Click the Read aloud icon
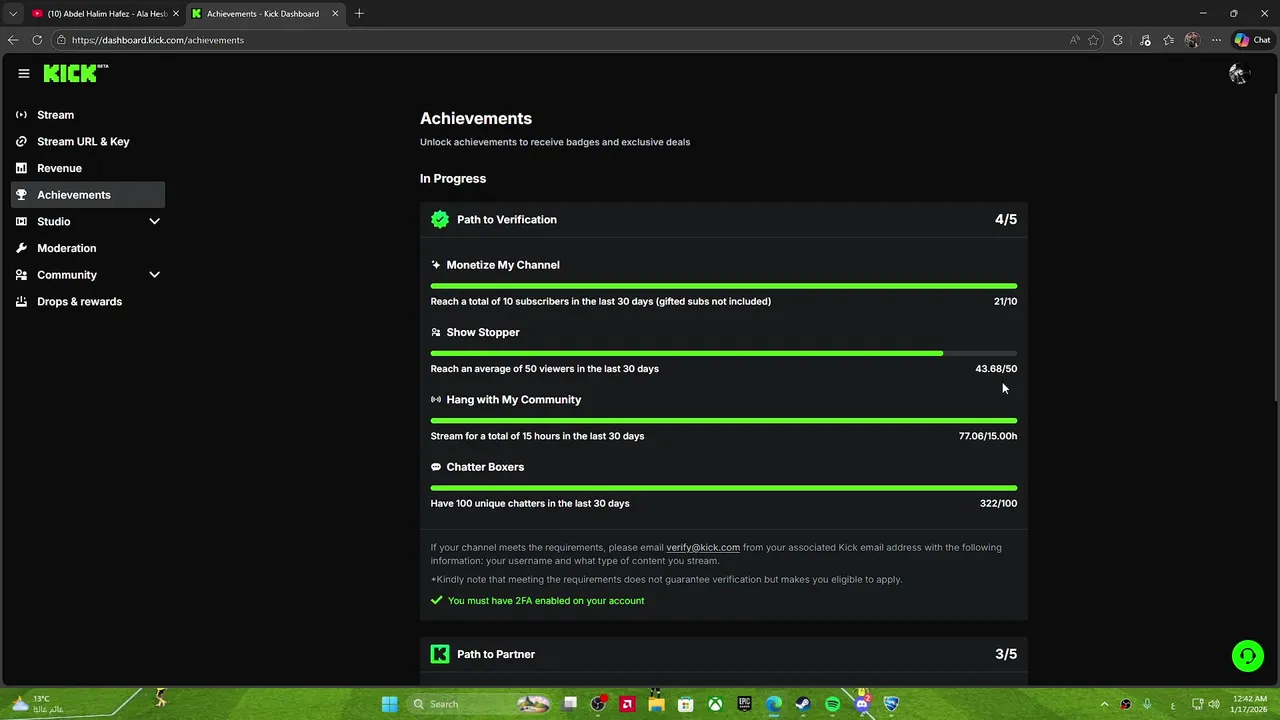1280x720 pixels. coord(1075,40)
